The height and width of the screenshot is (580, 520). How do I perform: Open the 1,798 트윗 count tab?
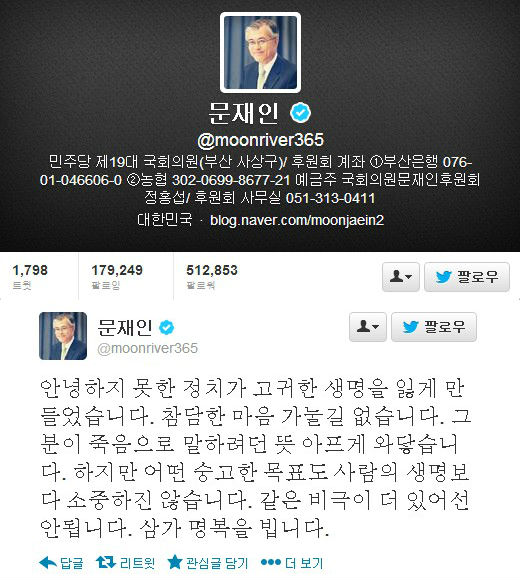[x=30, y=276]
